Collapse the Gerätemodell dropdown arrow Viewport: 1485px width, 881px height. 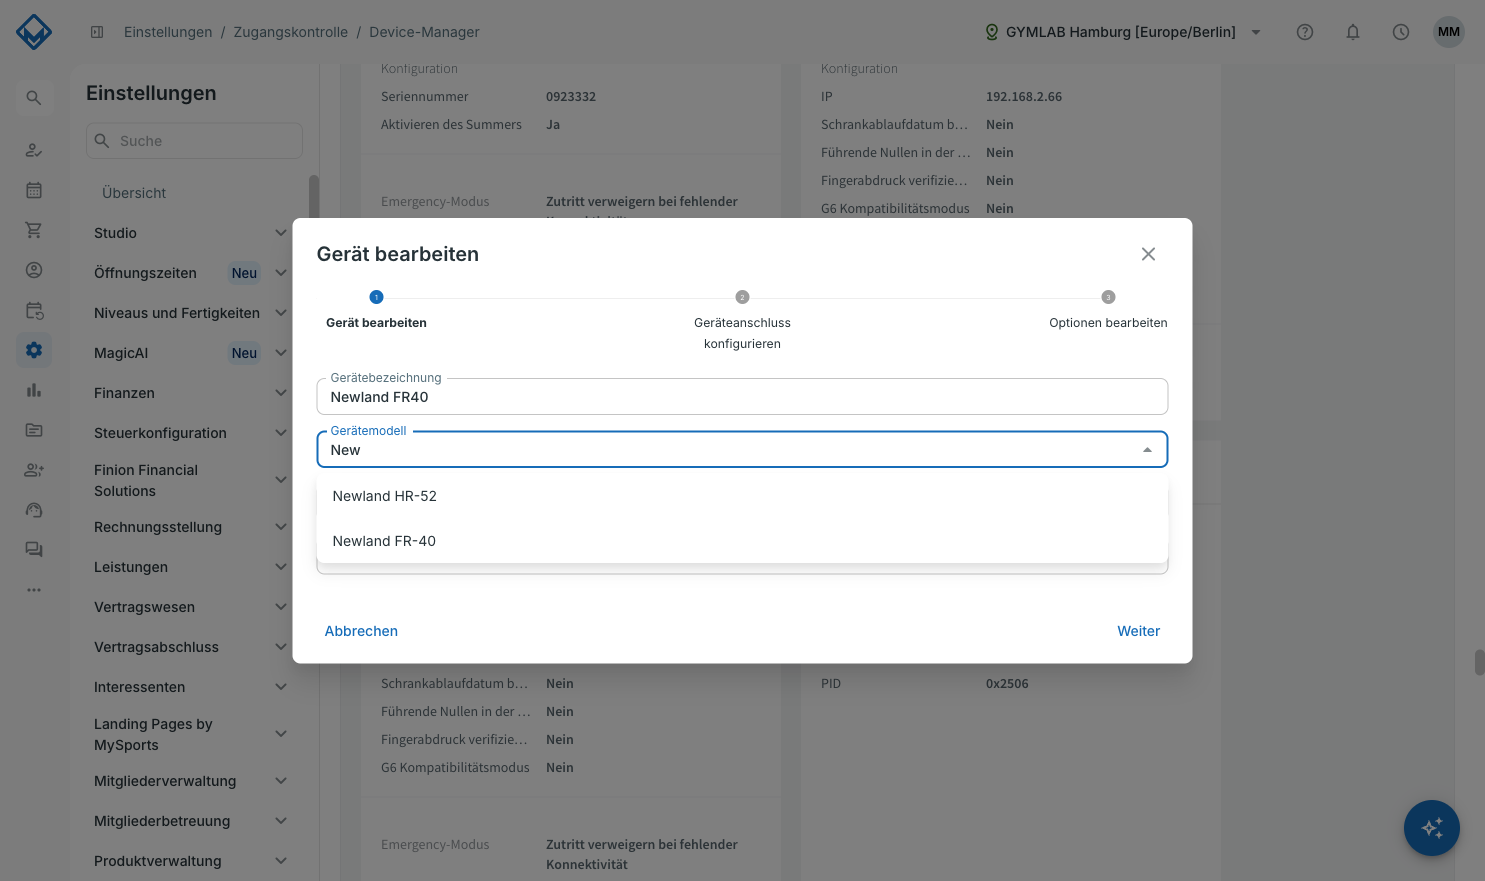click(x=1147, y=450)
